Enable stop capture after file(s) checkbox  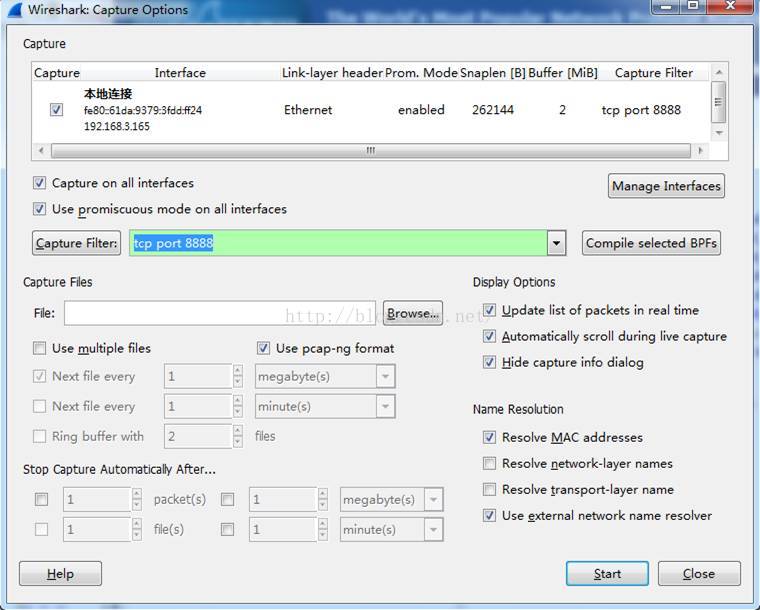click(42, 529)
